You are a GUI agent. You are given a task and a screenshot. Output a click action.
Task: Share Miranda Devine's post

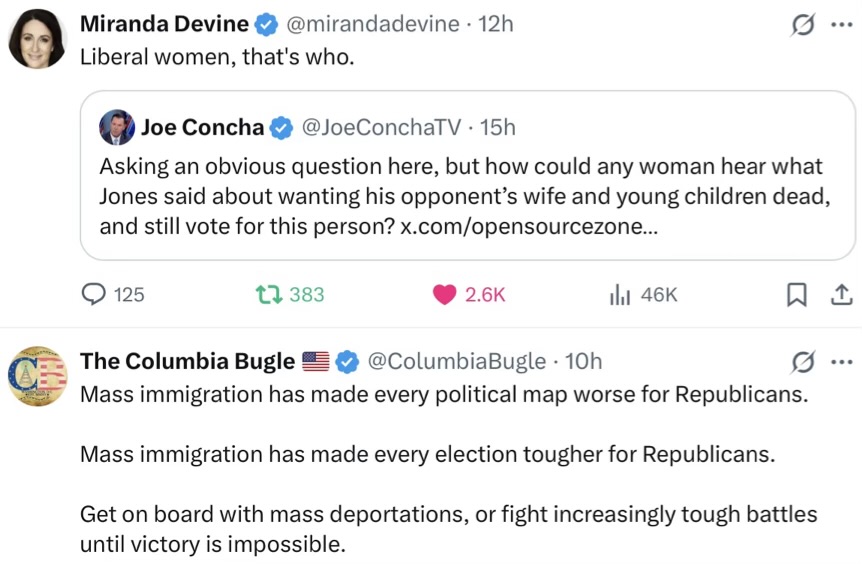841,294
